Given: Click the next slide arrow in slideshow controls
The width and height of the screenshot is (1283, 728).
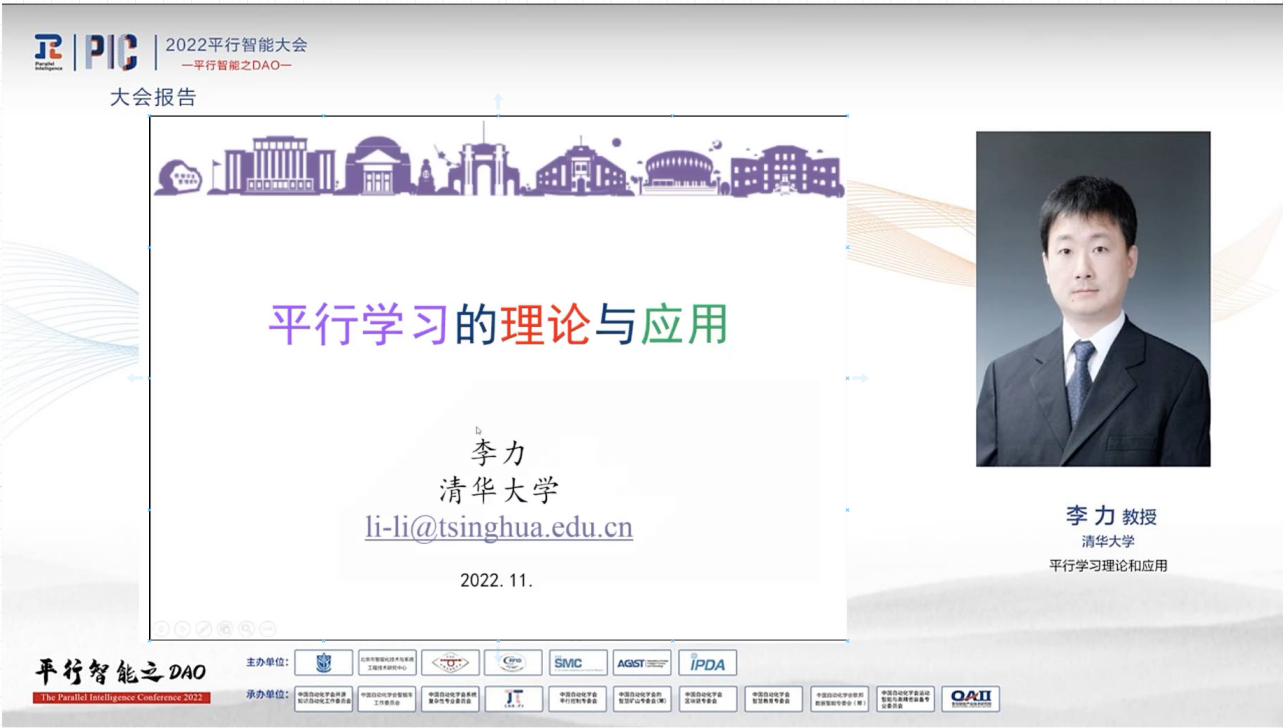Looking at the screenshot, I should (182, 629).
